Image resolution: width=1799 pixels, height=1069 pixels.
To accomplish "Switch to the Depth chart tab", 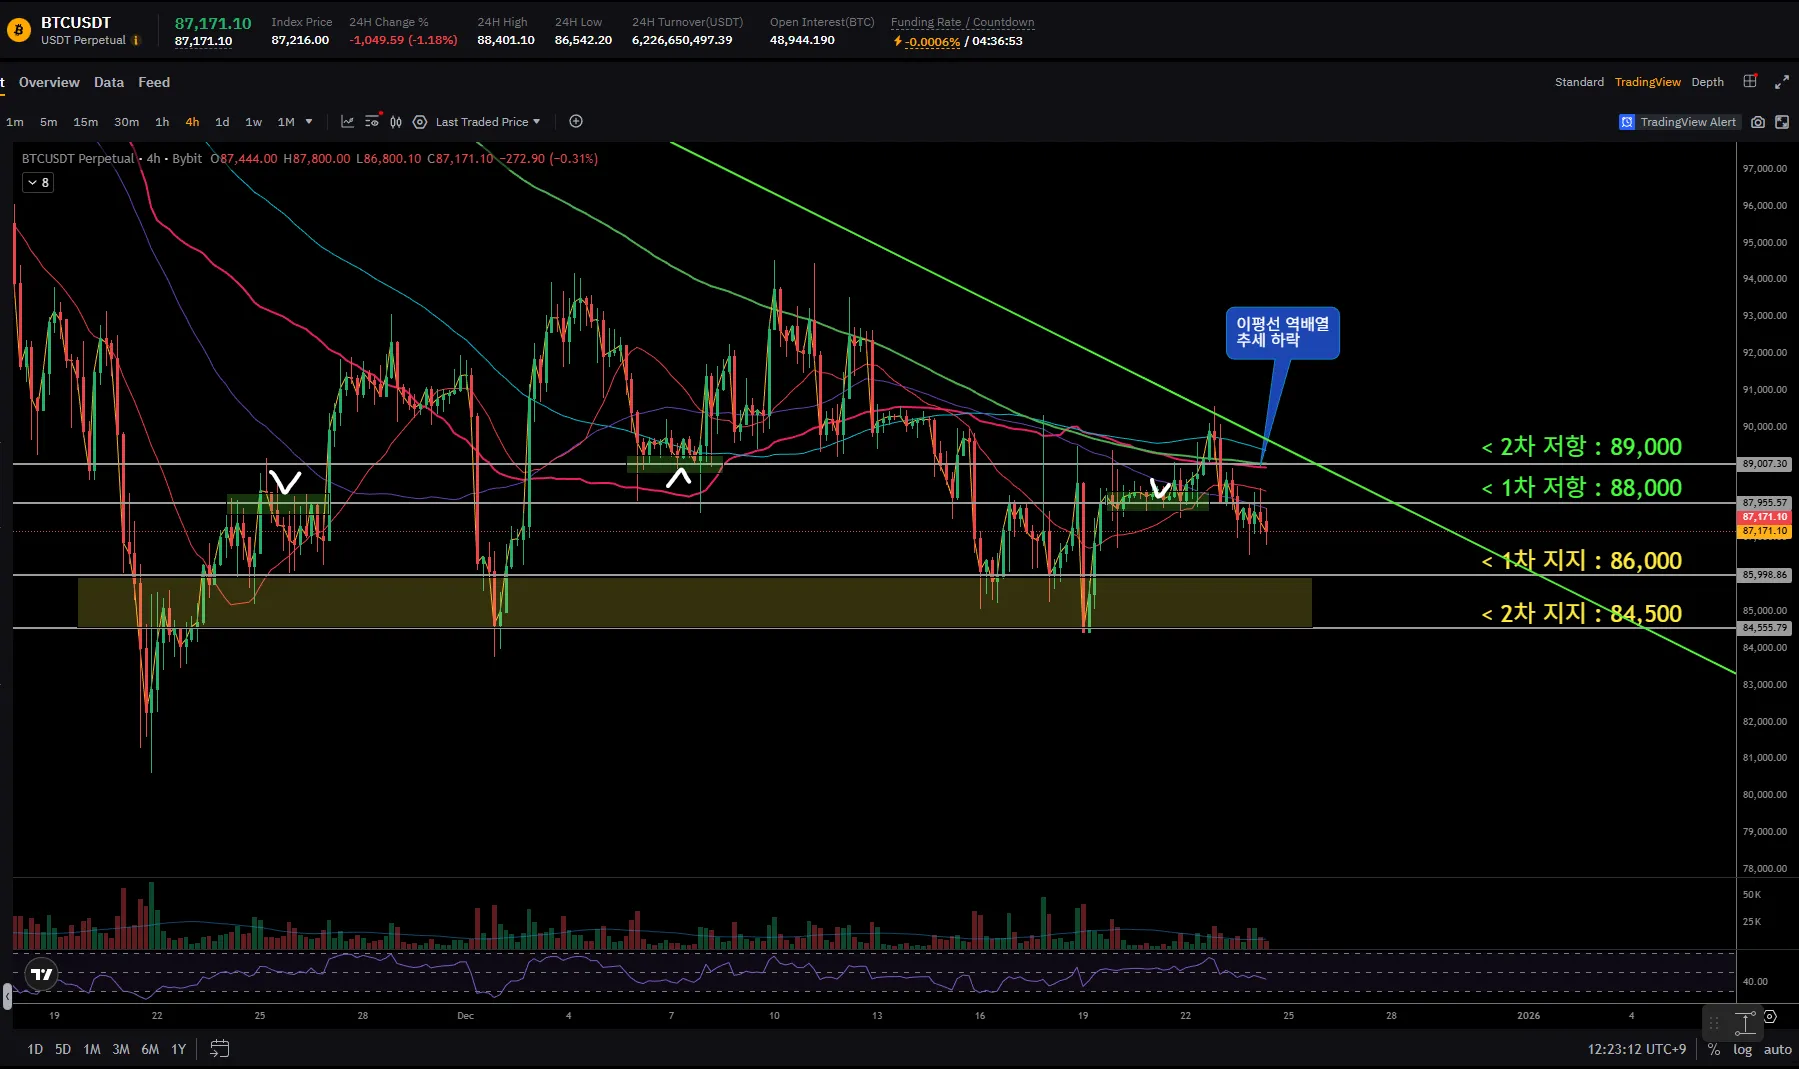I will coord(1707,82).
